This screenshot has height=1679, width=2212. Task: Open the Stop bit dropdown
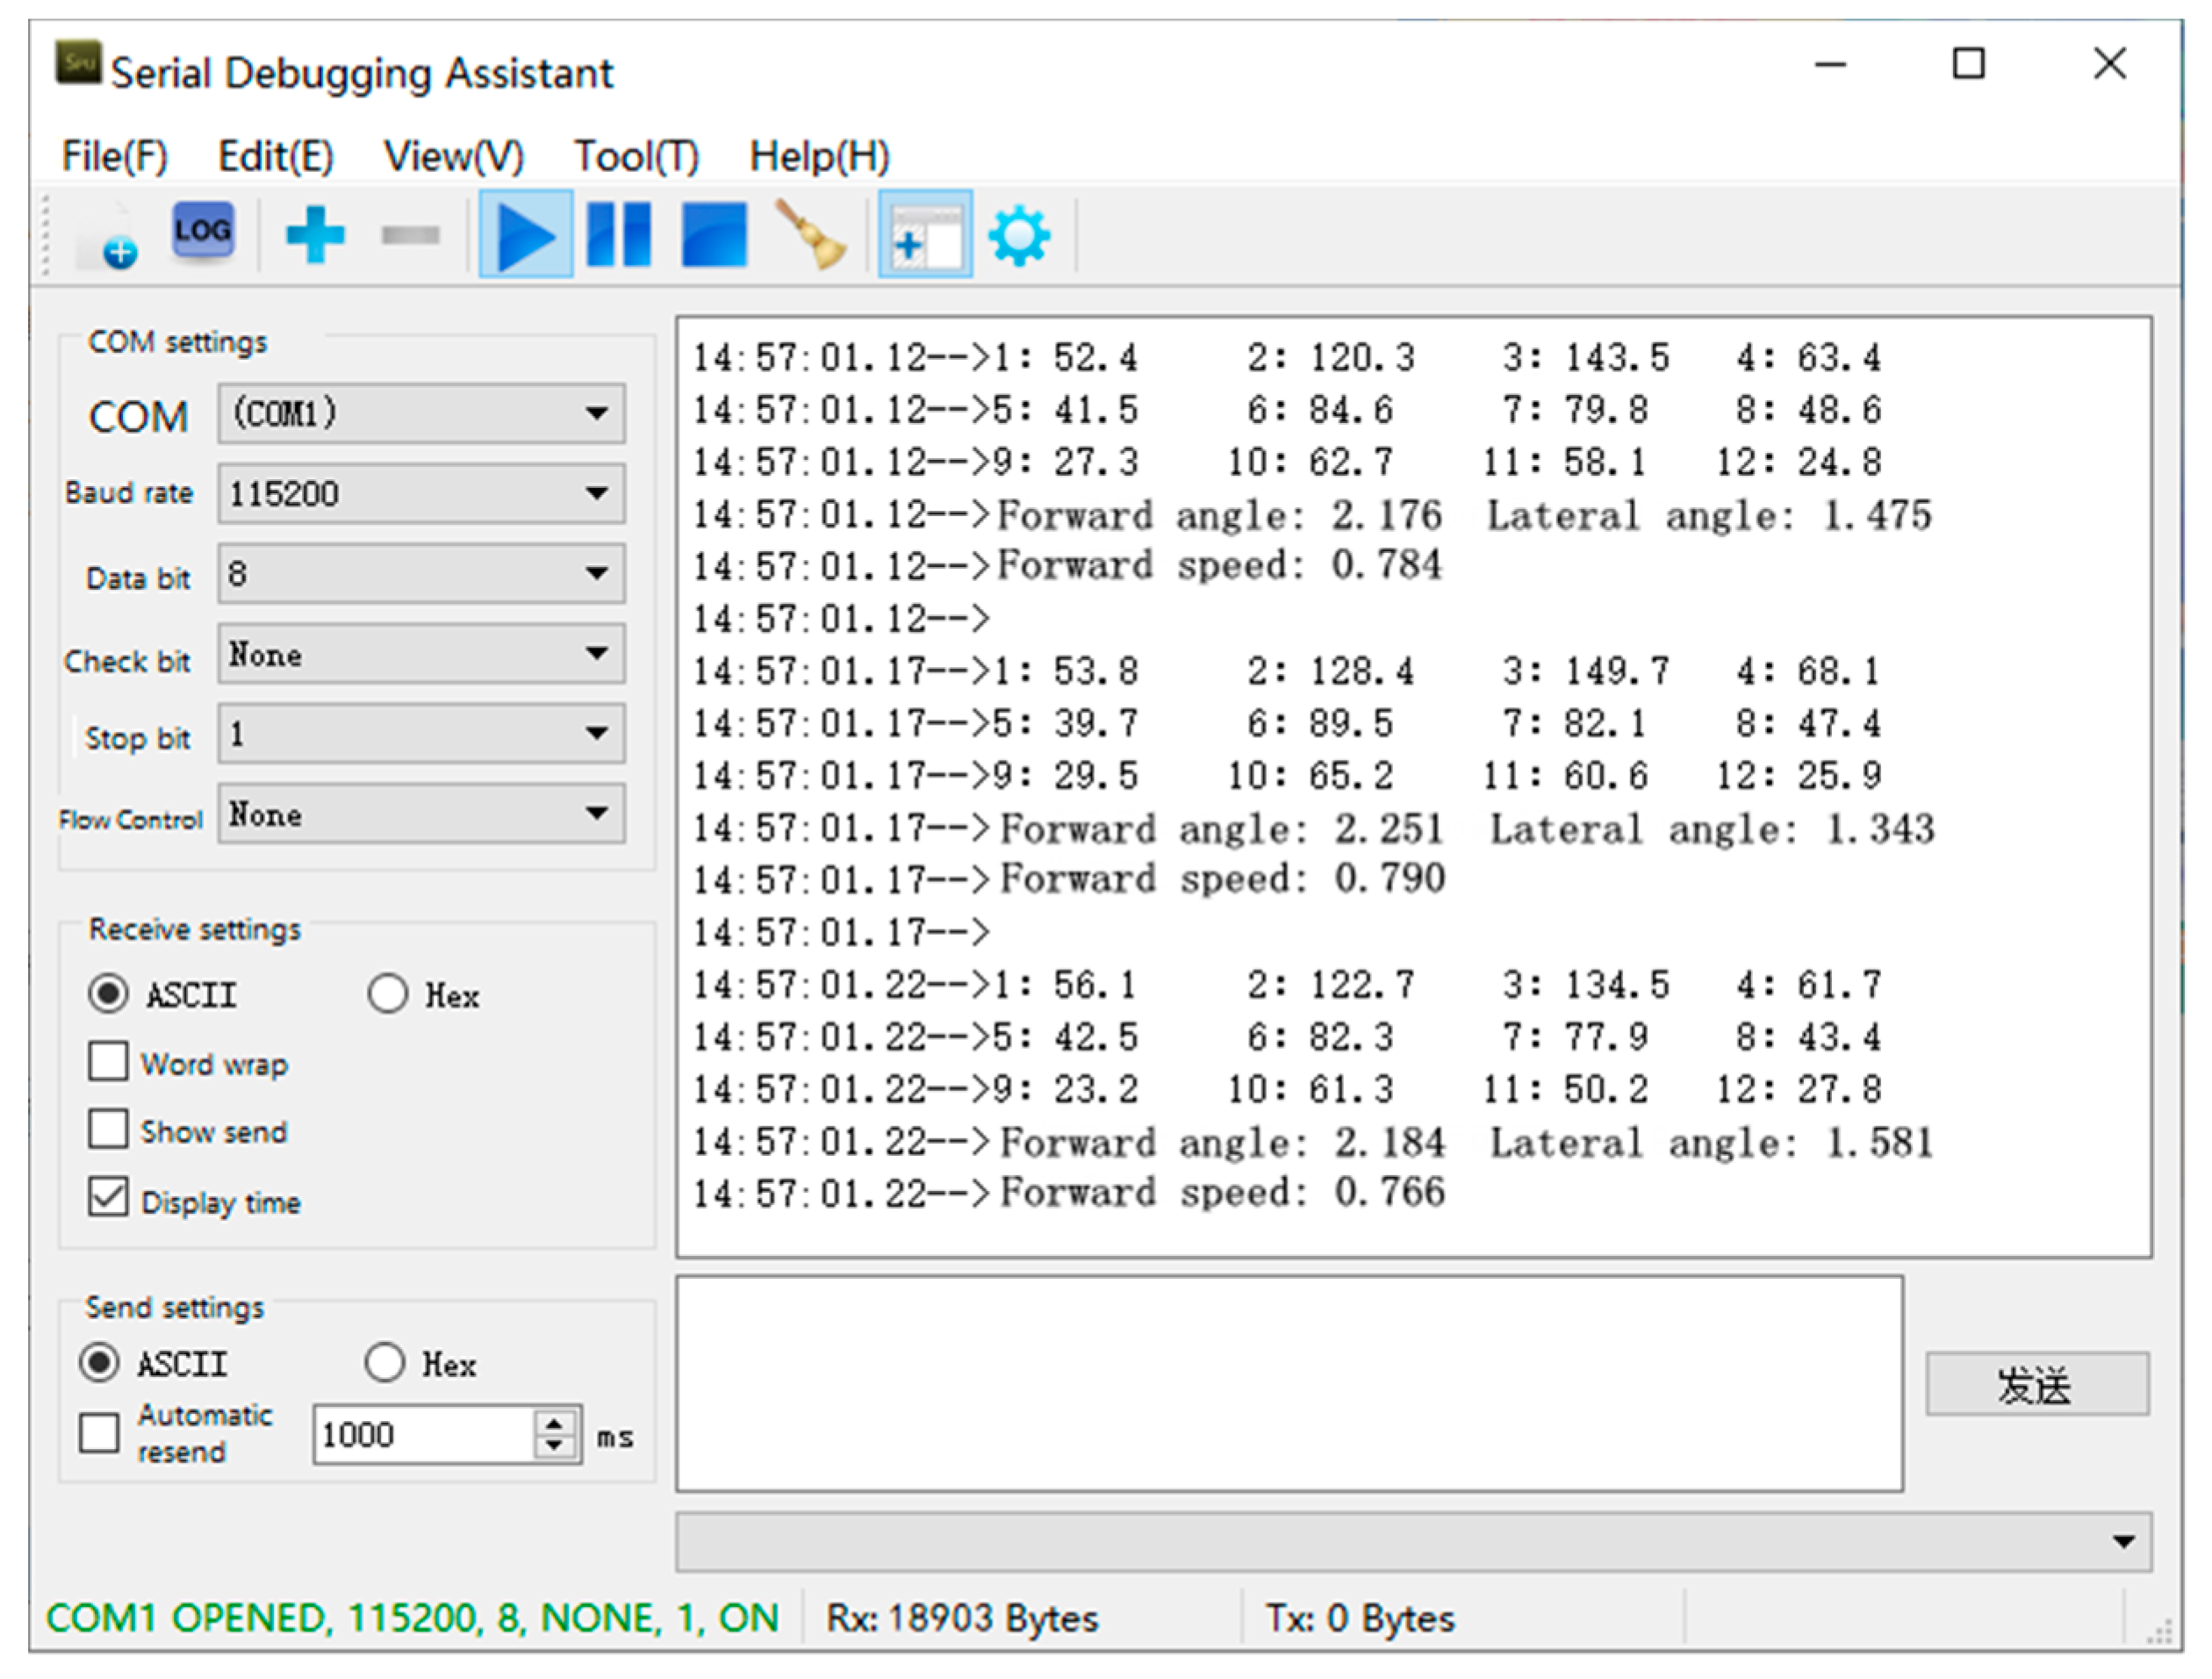[x=422, y=733]
